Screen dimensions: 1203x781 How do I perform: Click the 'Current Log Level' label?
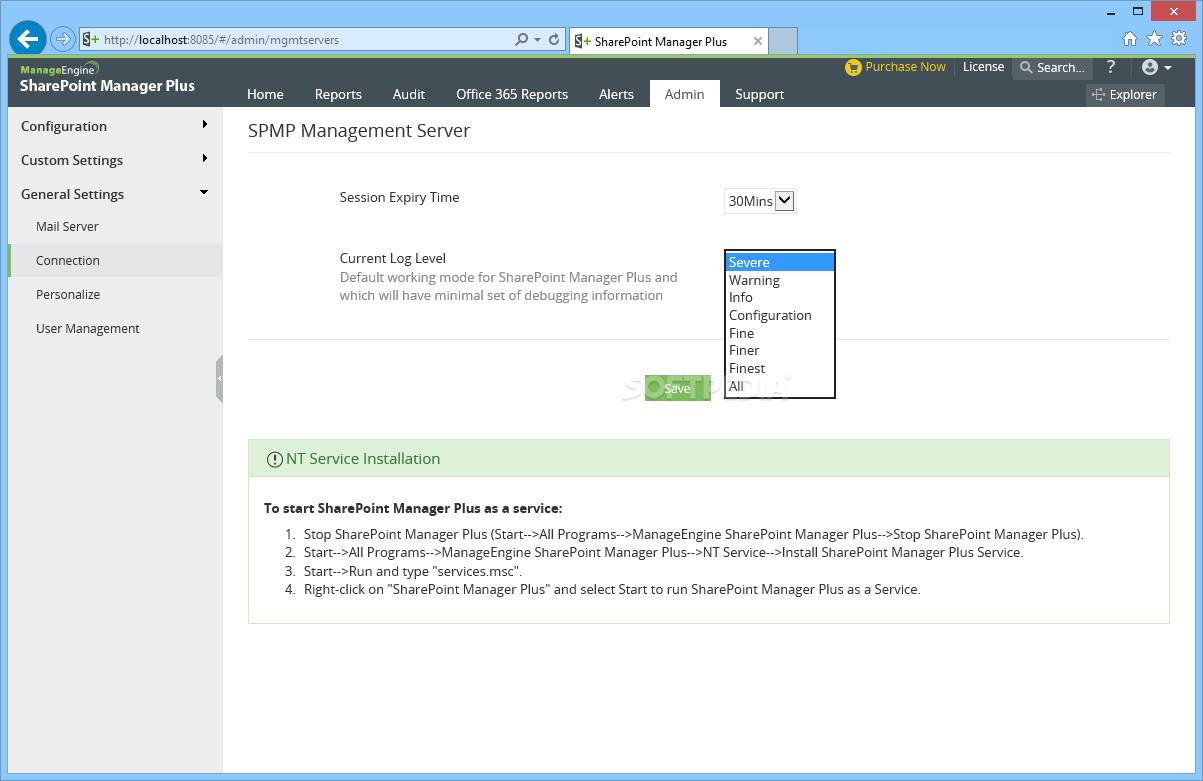tap(392, 258)
